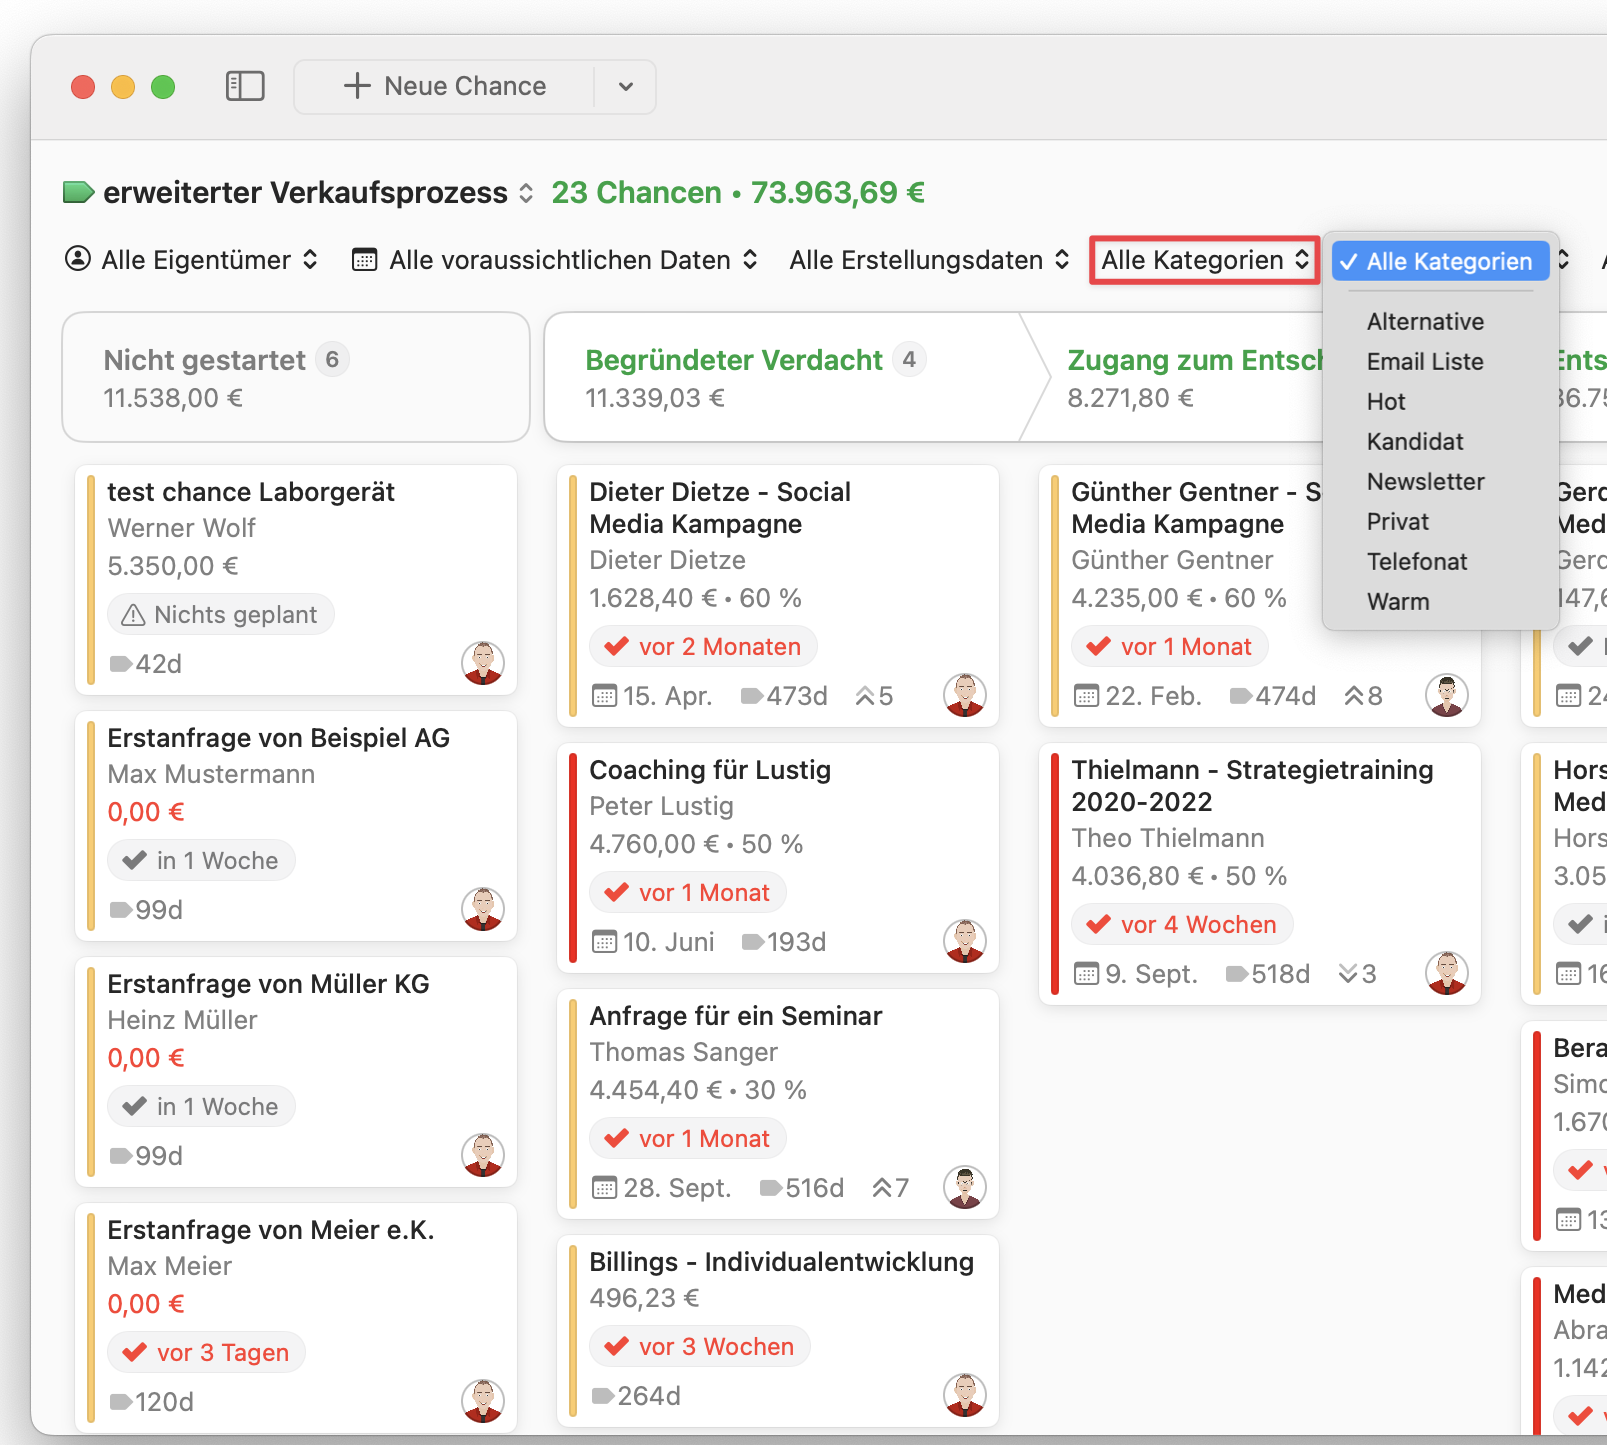
Task: Click Werner Wolf's avatar on the Laborgerät card
Action: [x=483, y=662]
